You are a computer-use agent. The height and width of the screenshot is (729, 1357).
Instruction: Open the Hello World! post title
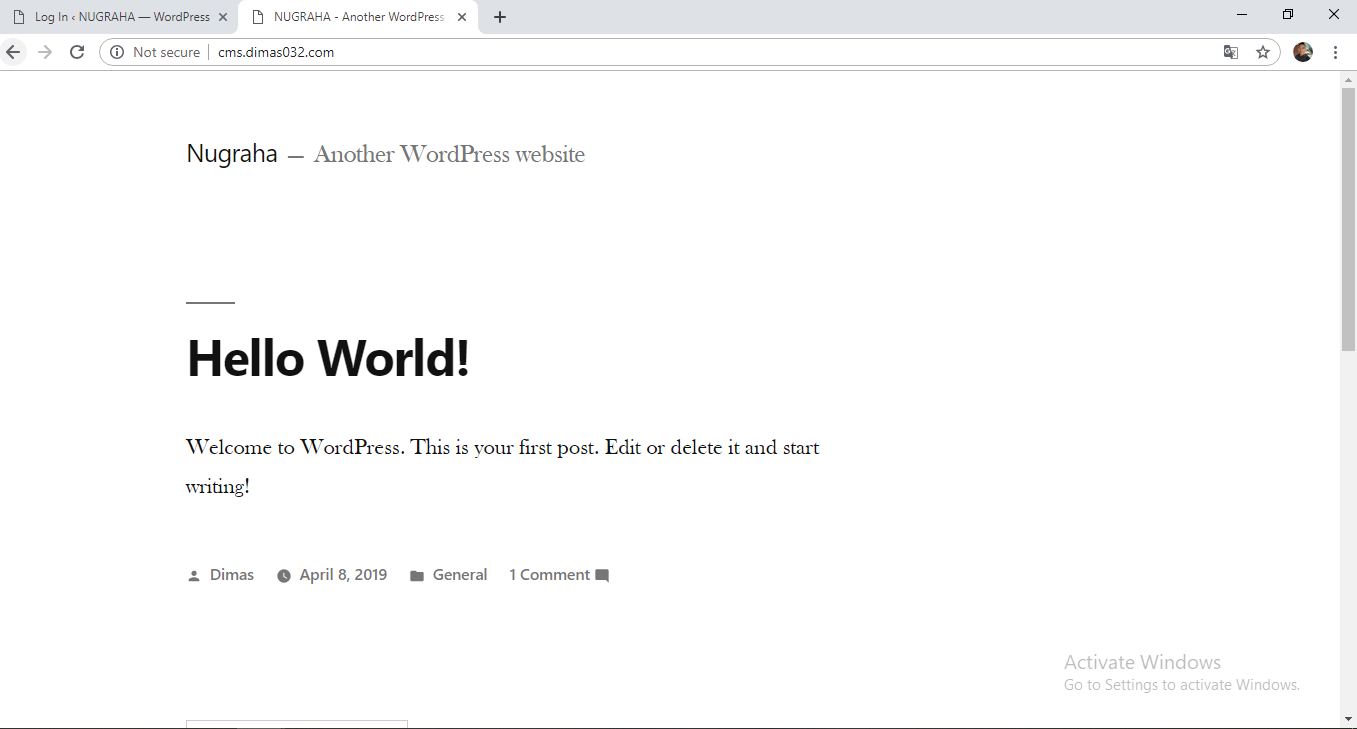click(x=328, y=358)
